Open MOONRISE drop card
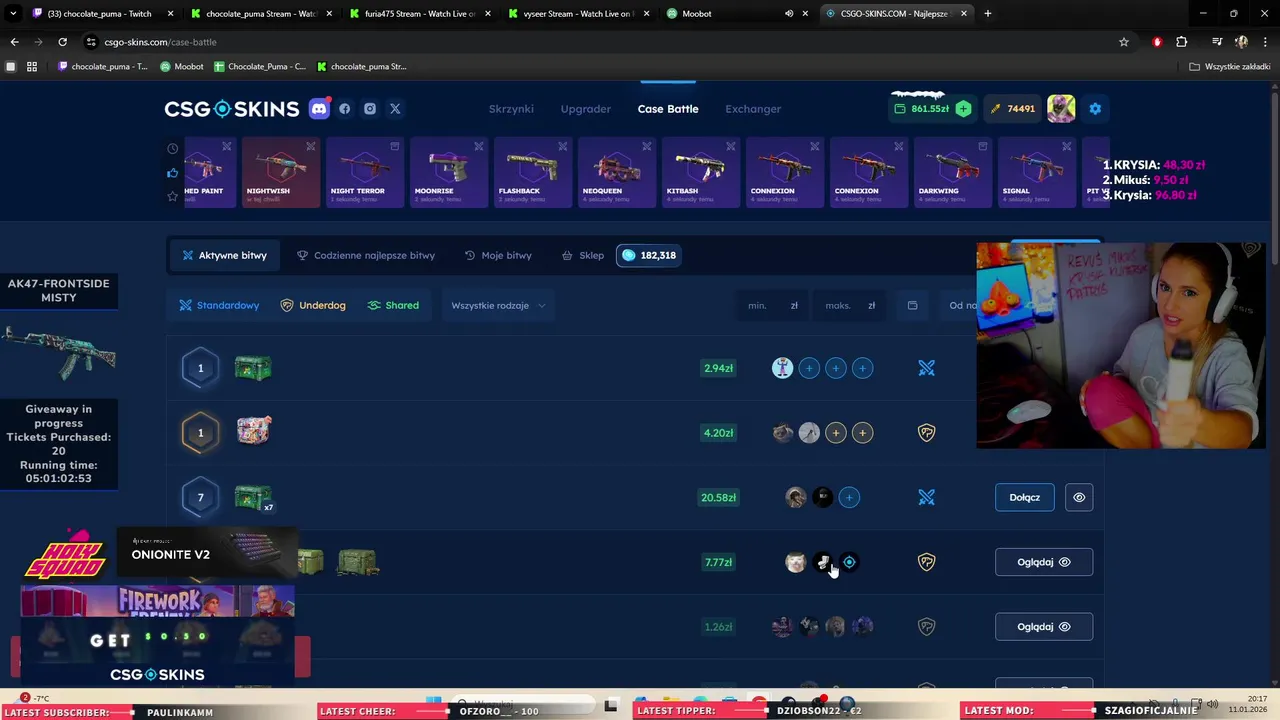 click(x=449, y=172)
